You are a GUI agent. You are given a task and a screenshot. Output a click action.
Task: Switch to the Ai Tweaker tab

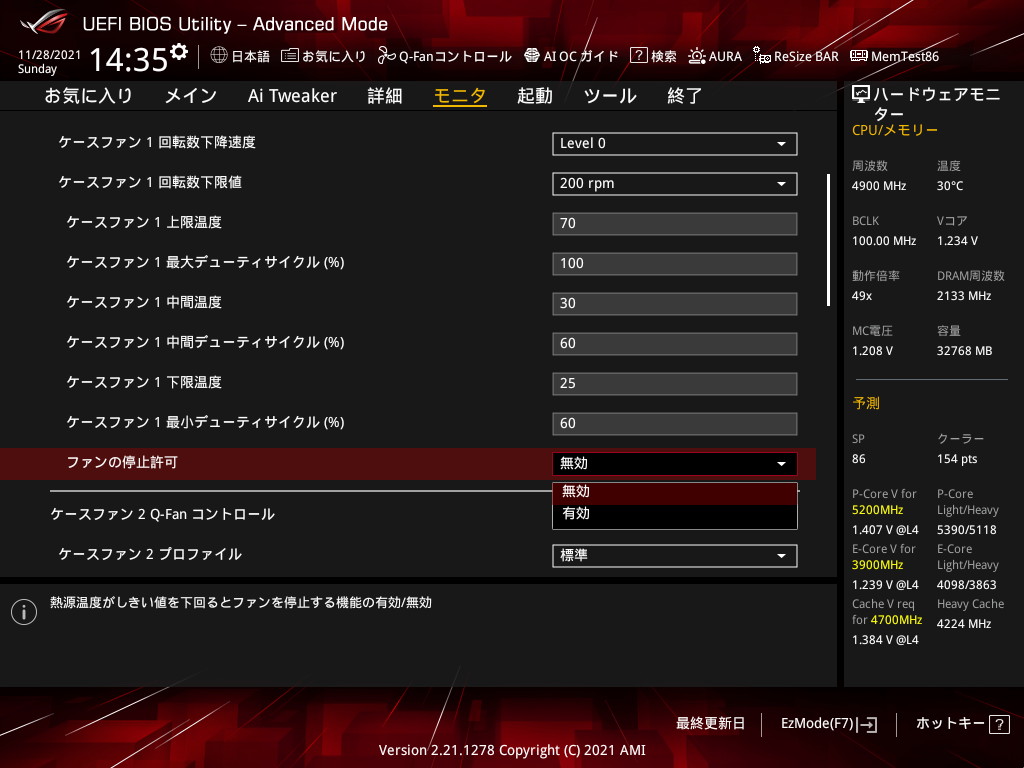click(292, 96)
